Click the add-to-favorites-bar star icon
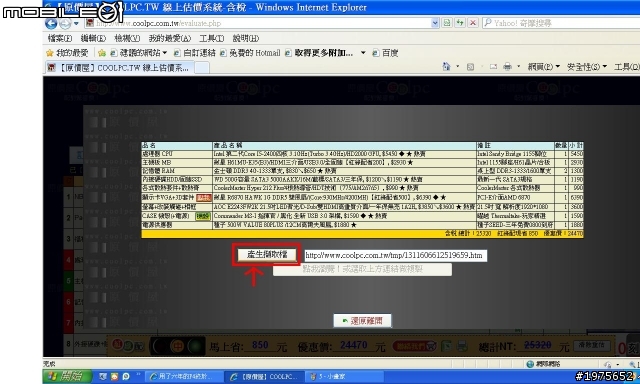 (102, 53)
